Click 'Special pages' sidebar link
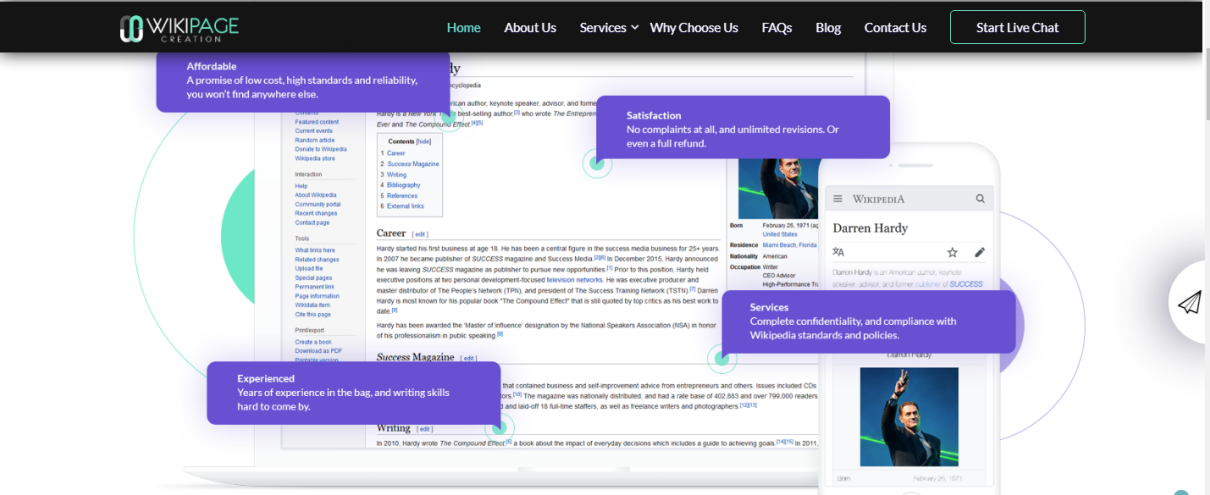Viewport: 1210px width, 495px height. tap(313, 278)
